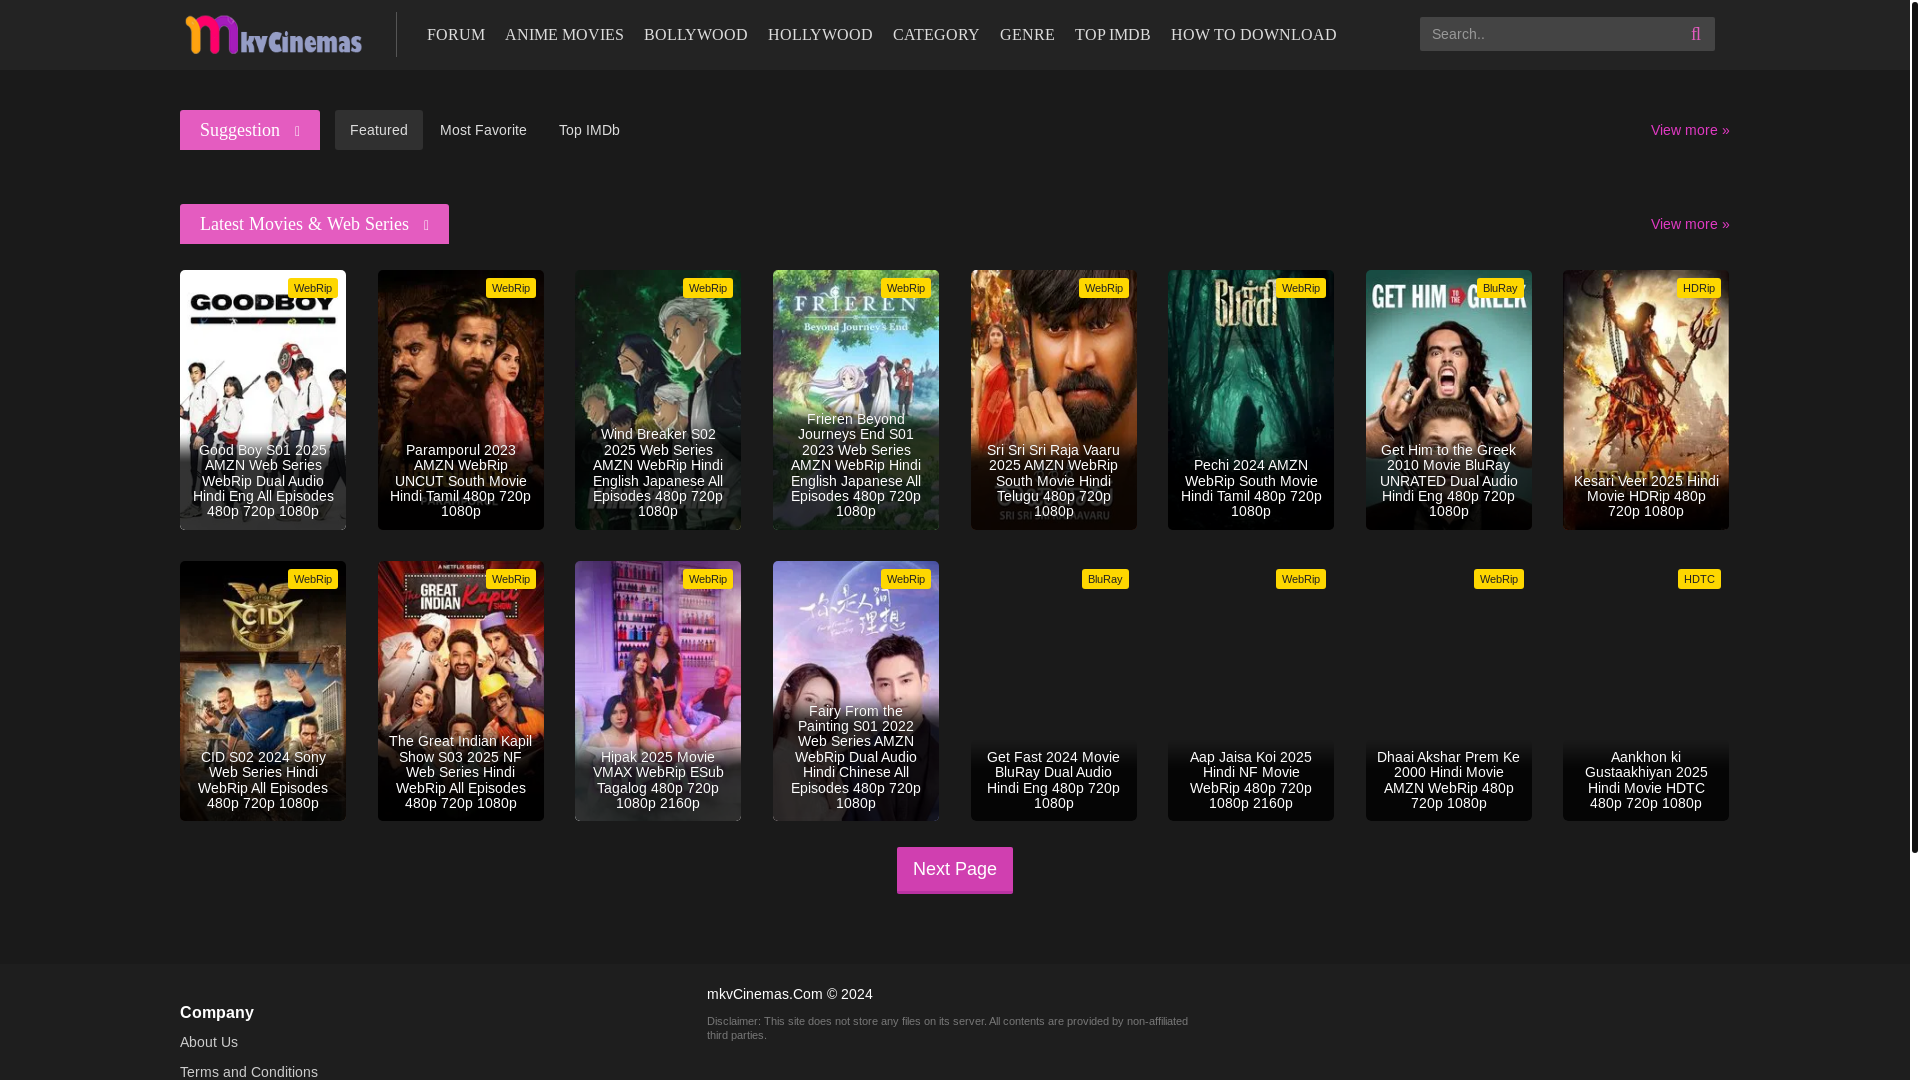1920x1080 pixels.
Task: Switch to the Top IMDb tab
Action: click(589, 130)
